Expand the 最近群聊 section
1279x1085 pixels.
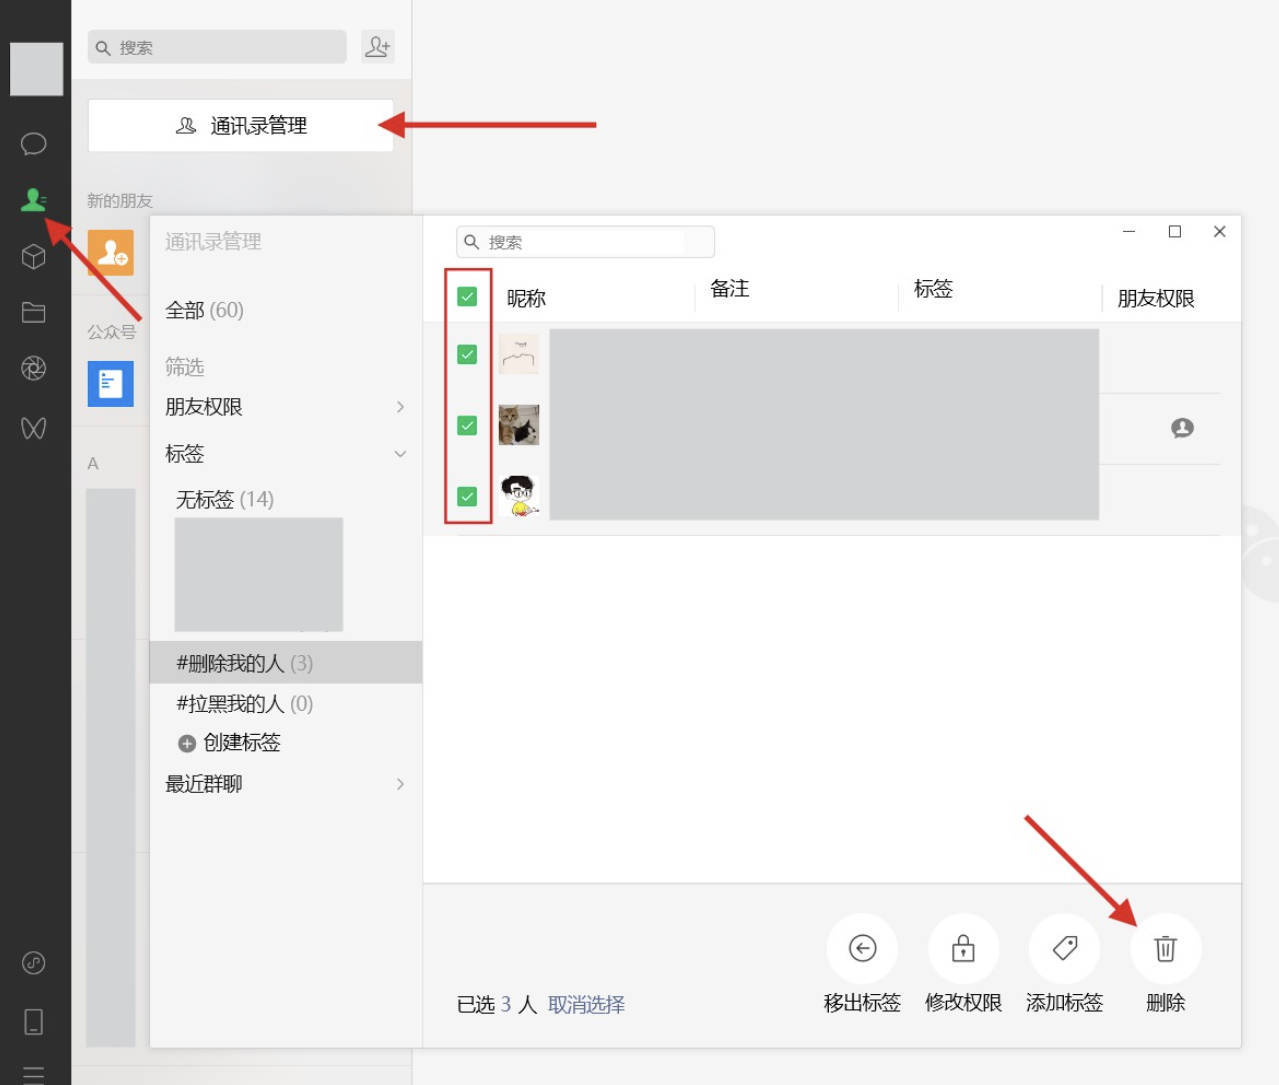(284, 784)
